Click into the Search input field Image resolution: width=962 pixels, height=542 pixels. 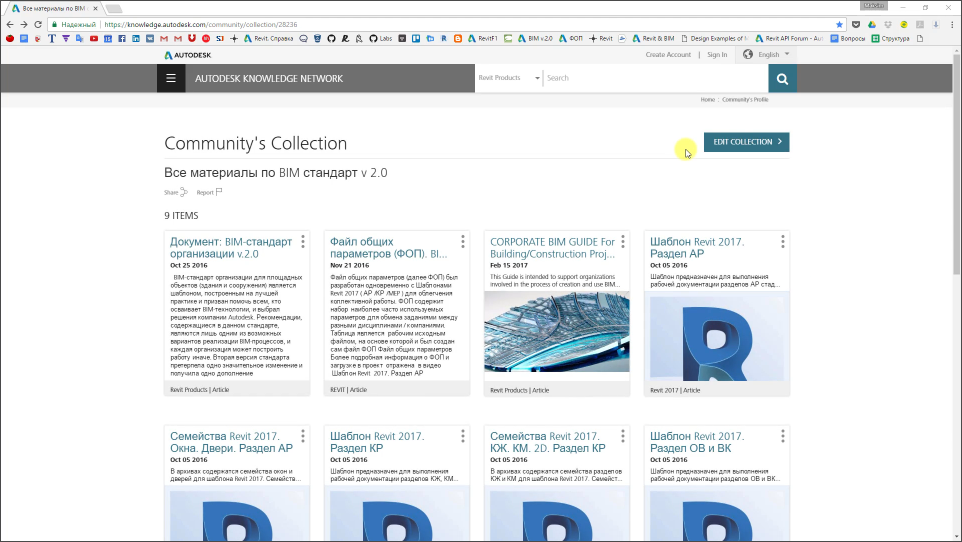point(655,78)
